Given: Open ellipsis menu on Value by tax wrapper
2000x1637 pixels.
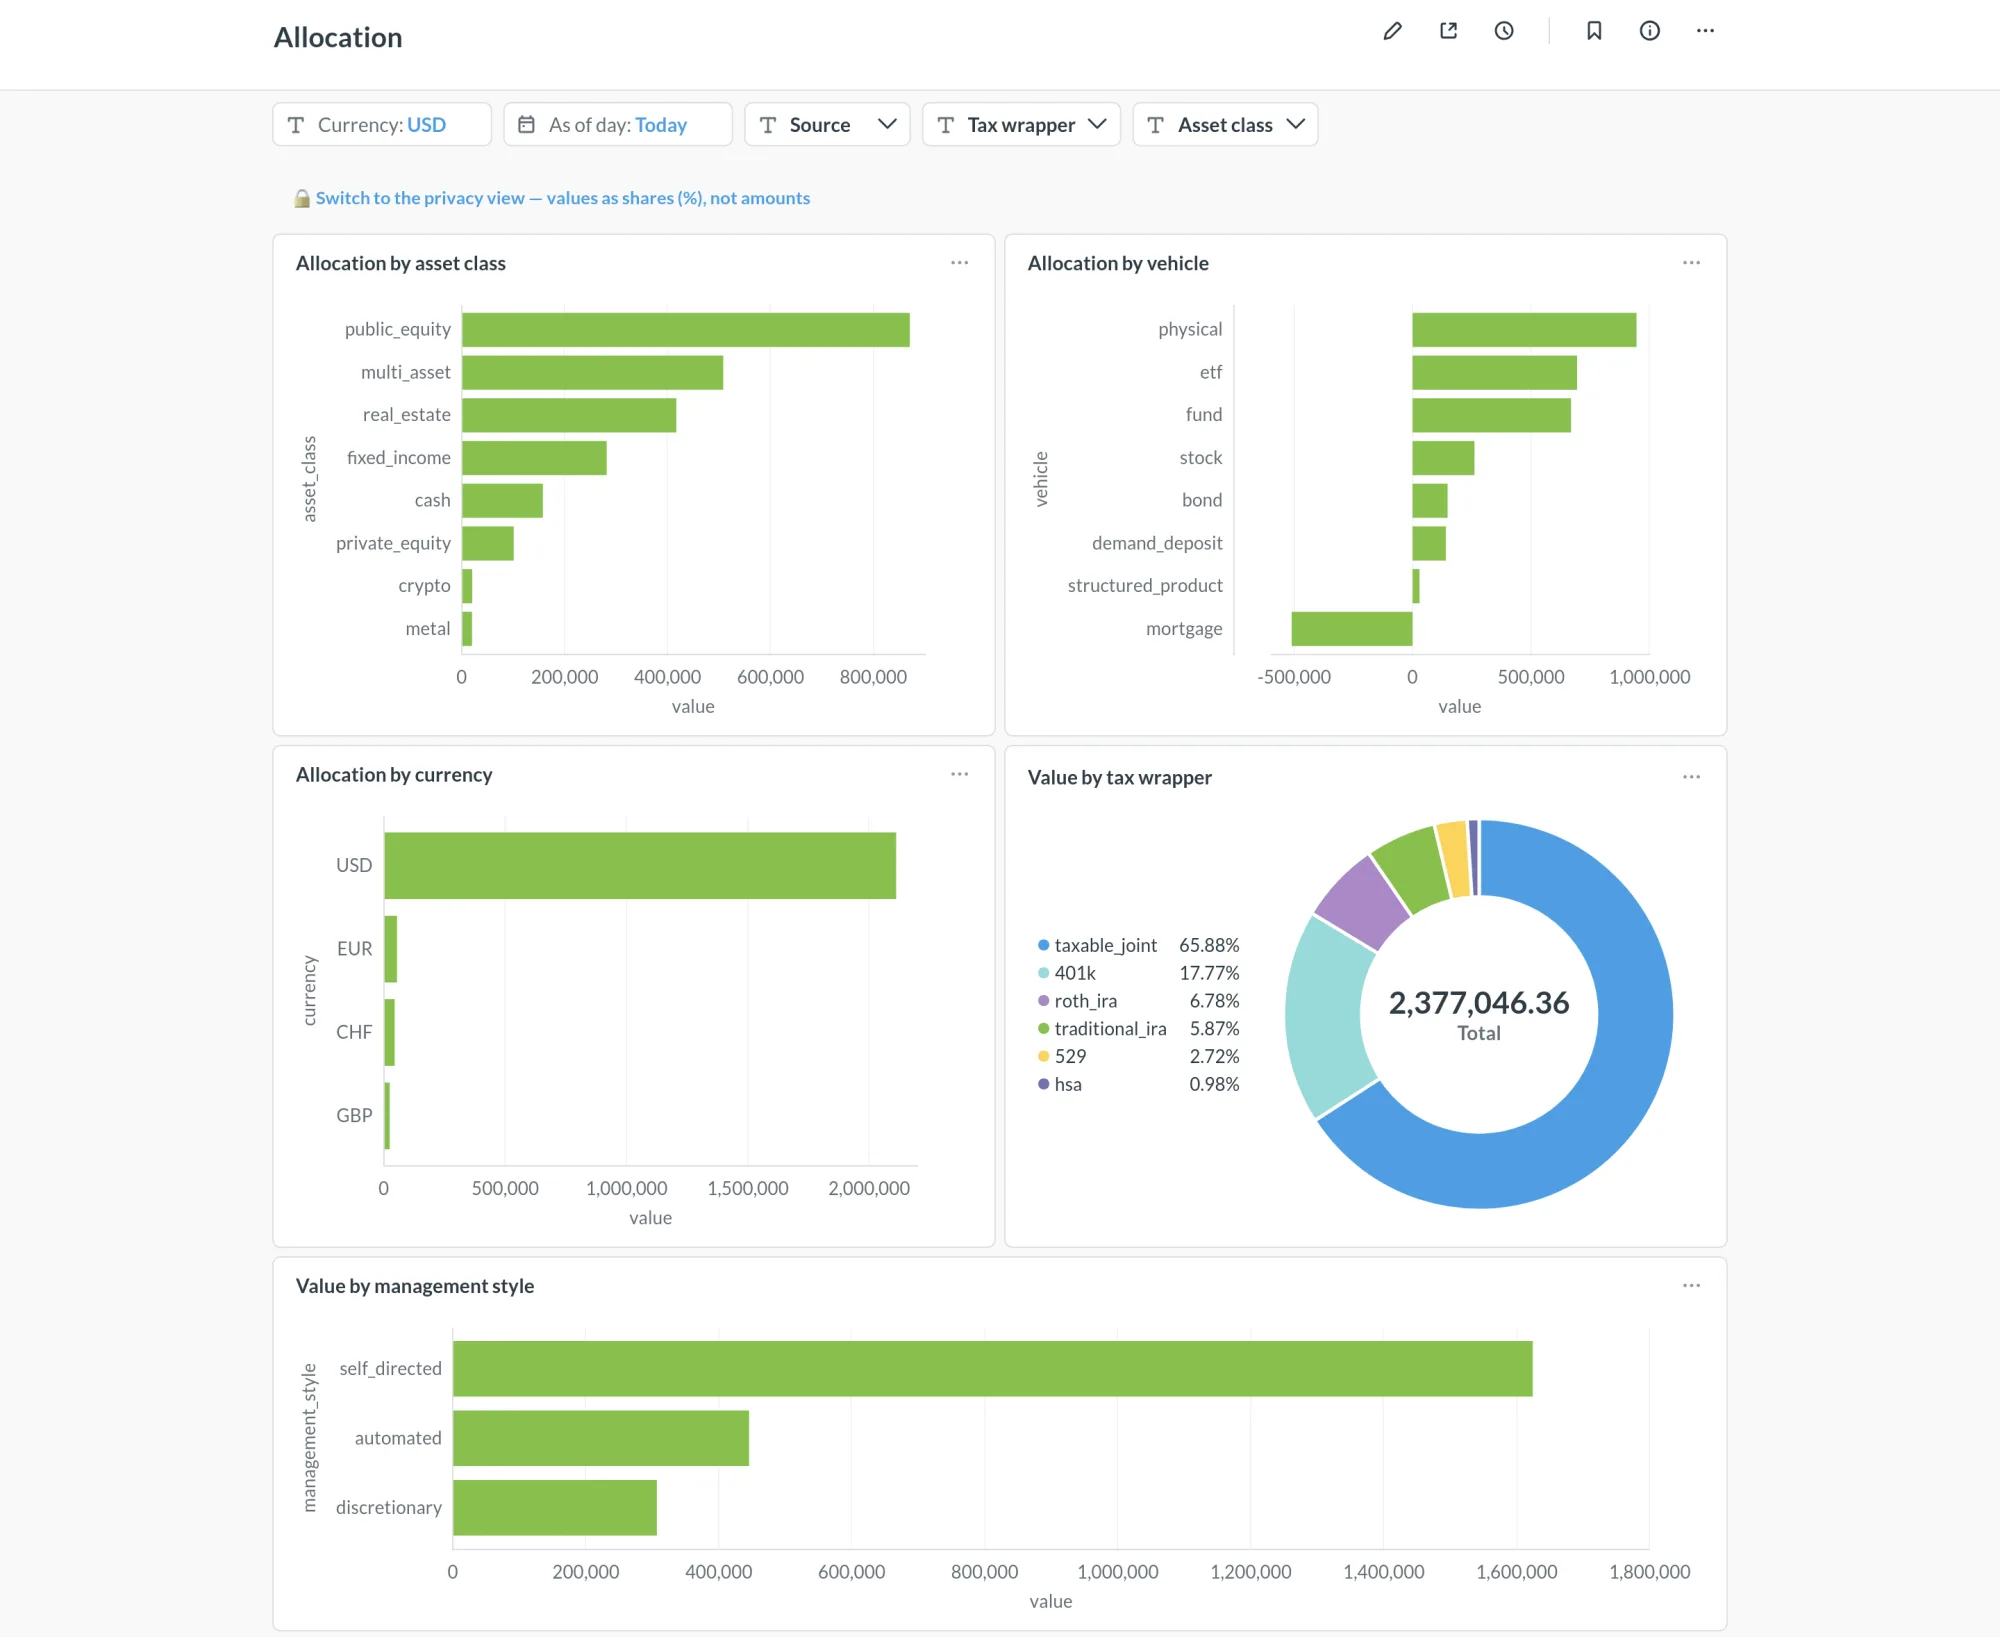Looking at the screenshot, I should point(1692,777).
